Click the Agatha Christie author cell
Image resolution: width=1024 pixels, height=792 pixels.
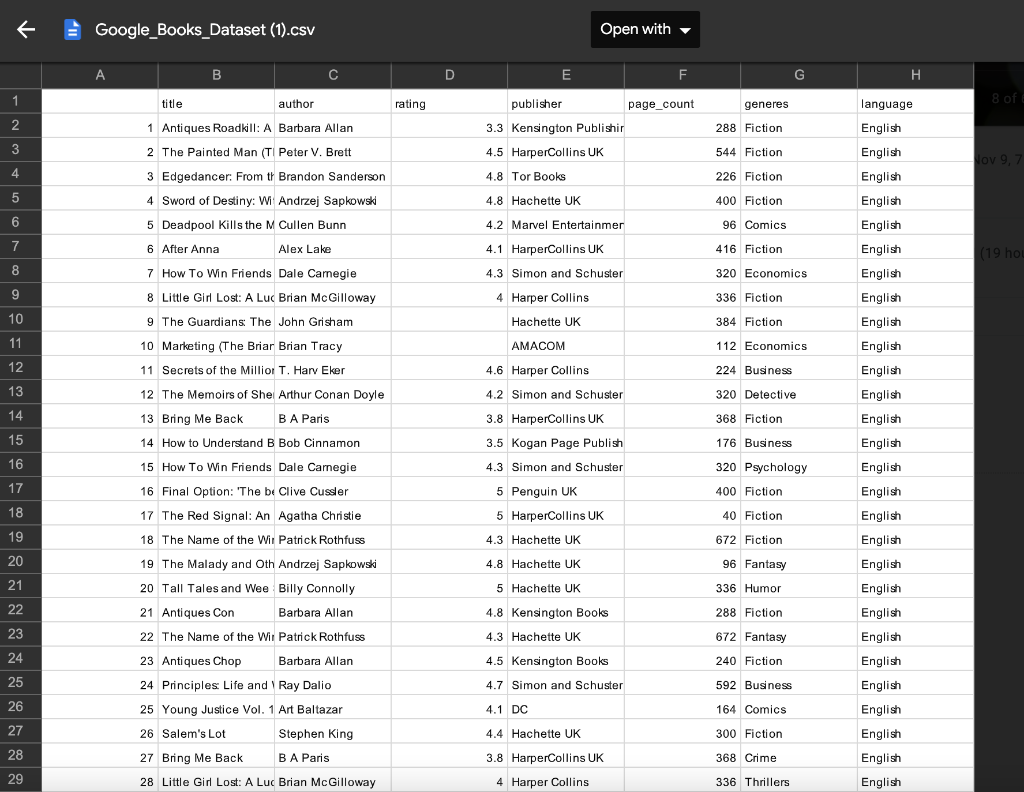tap(332, 515)
